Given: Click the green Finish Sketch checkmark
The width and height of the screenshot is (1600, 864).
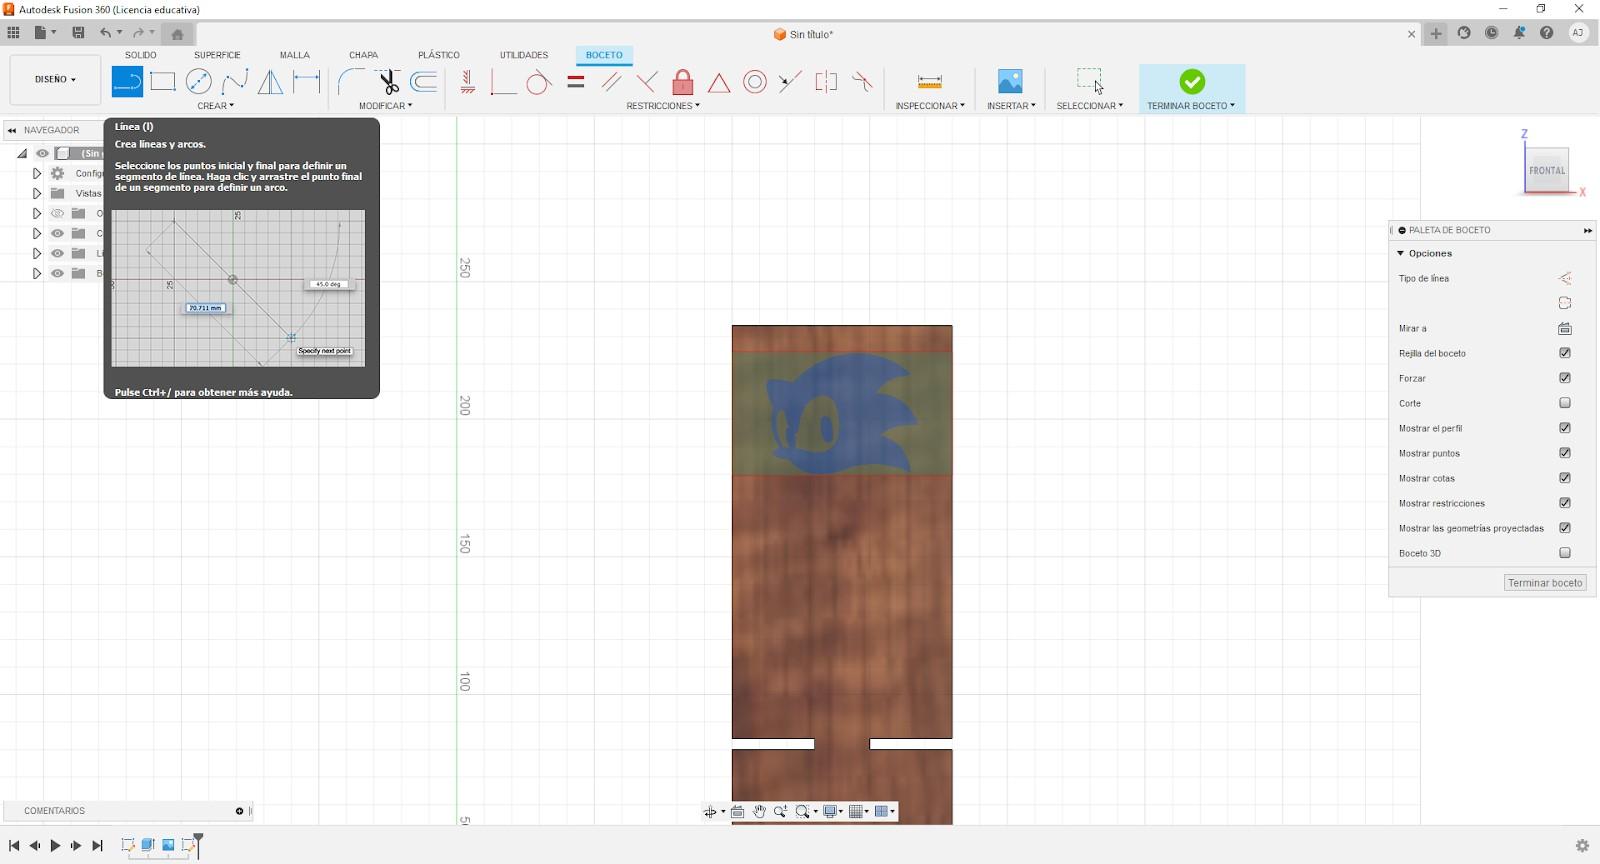Looking at the screenshot, I should click(x=1191, y=81).
